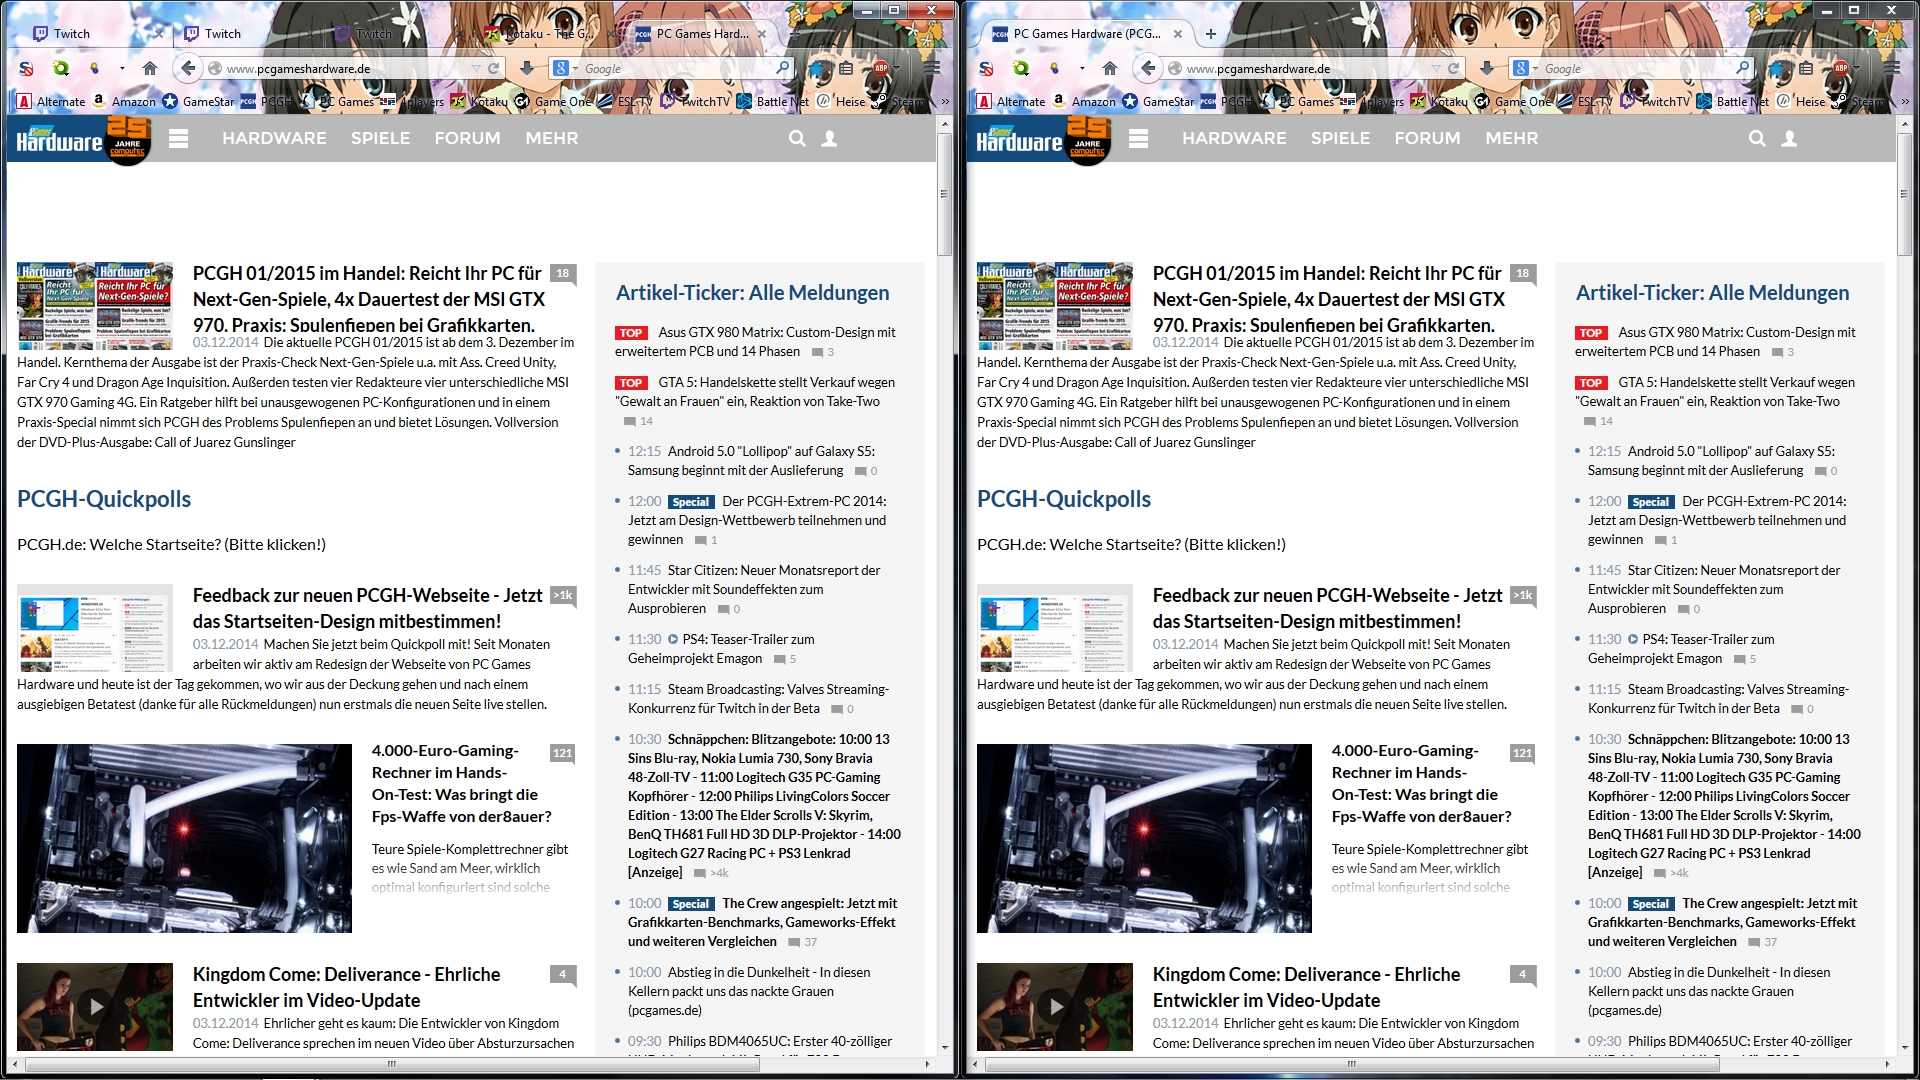Open the Firefox hamburger menu in right window
Image resolution: width=1920 pixels, height=1080 pixels.
tap(1892, 69)
